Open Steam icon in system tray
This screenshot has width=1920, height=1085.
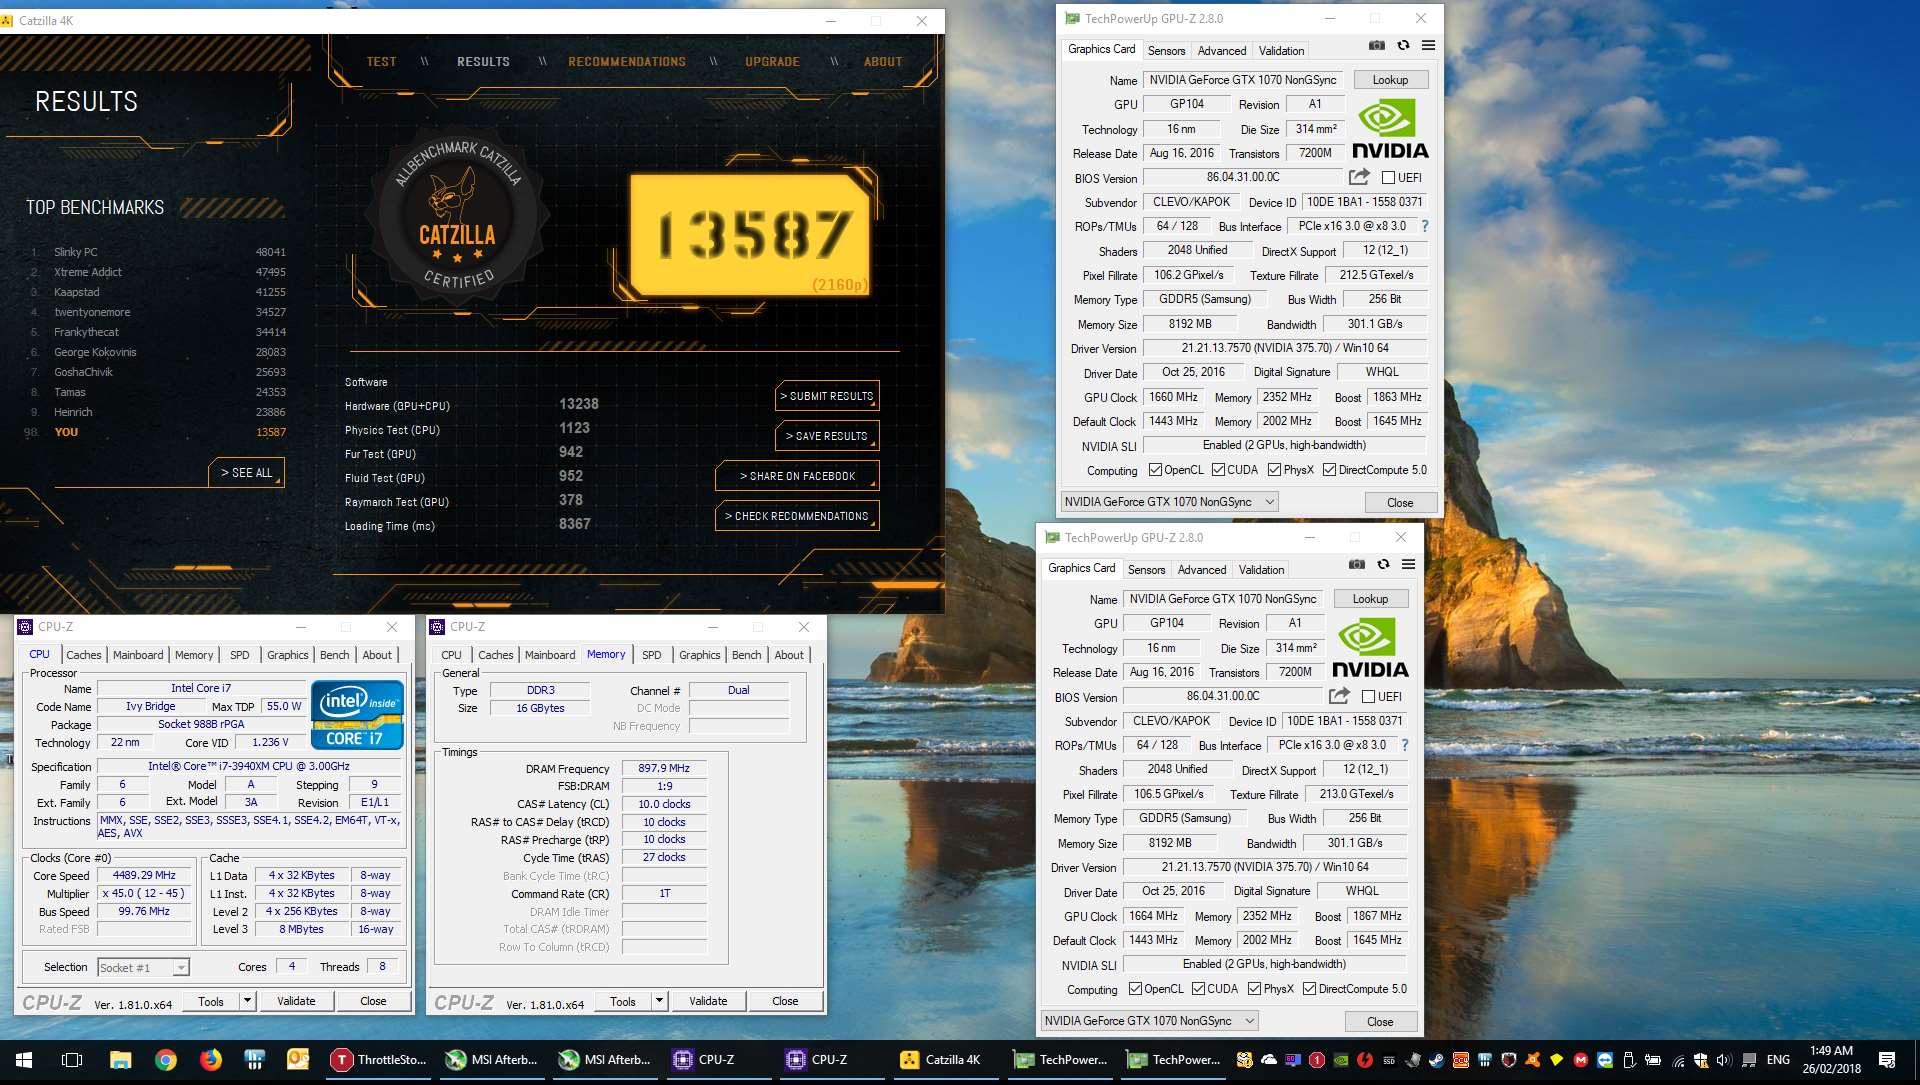pos(1437,1060)
